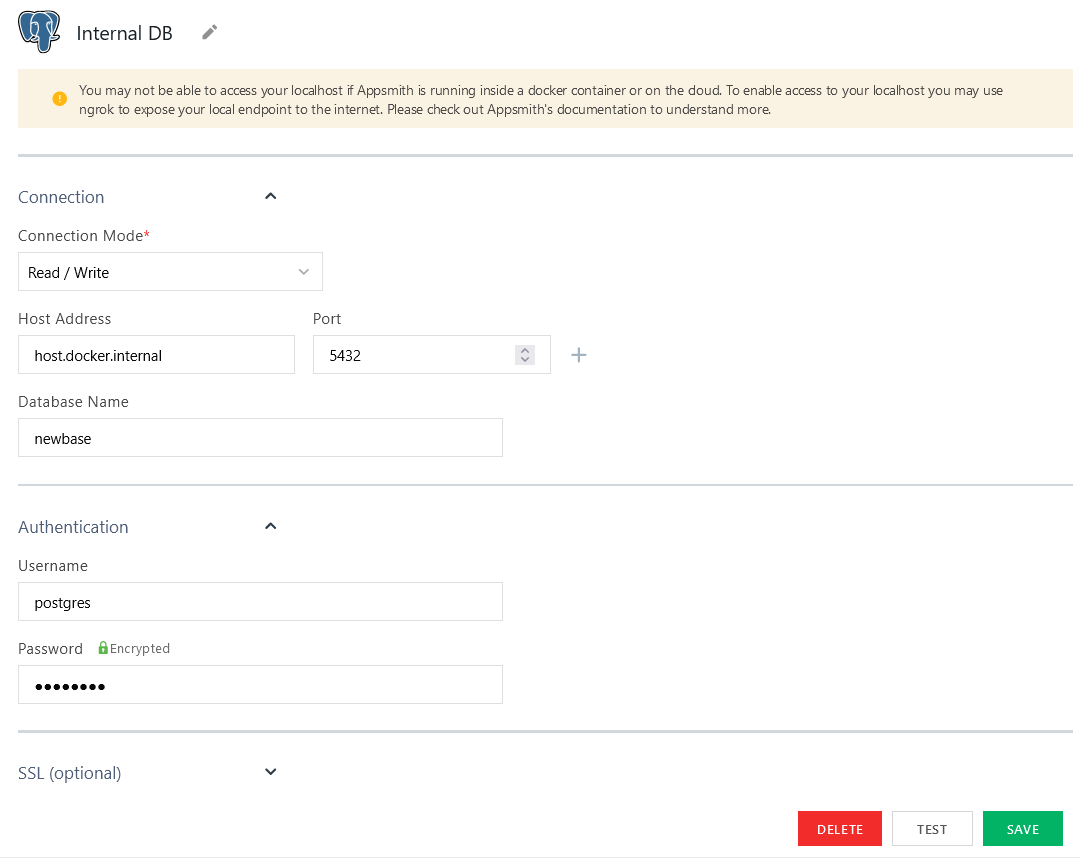Save the datasource configuration
This screenshot has height=859, width=1080.
click(1022, 828)
